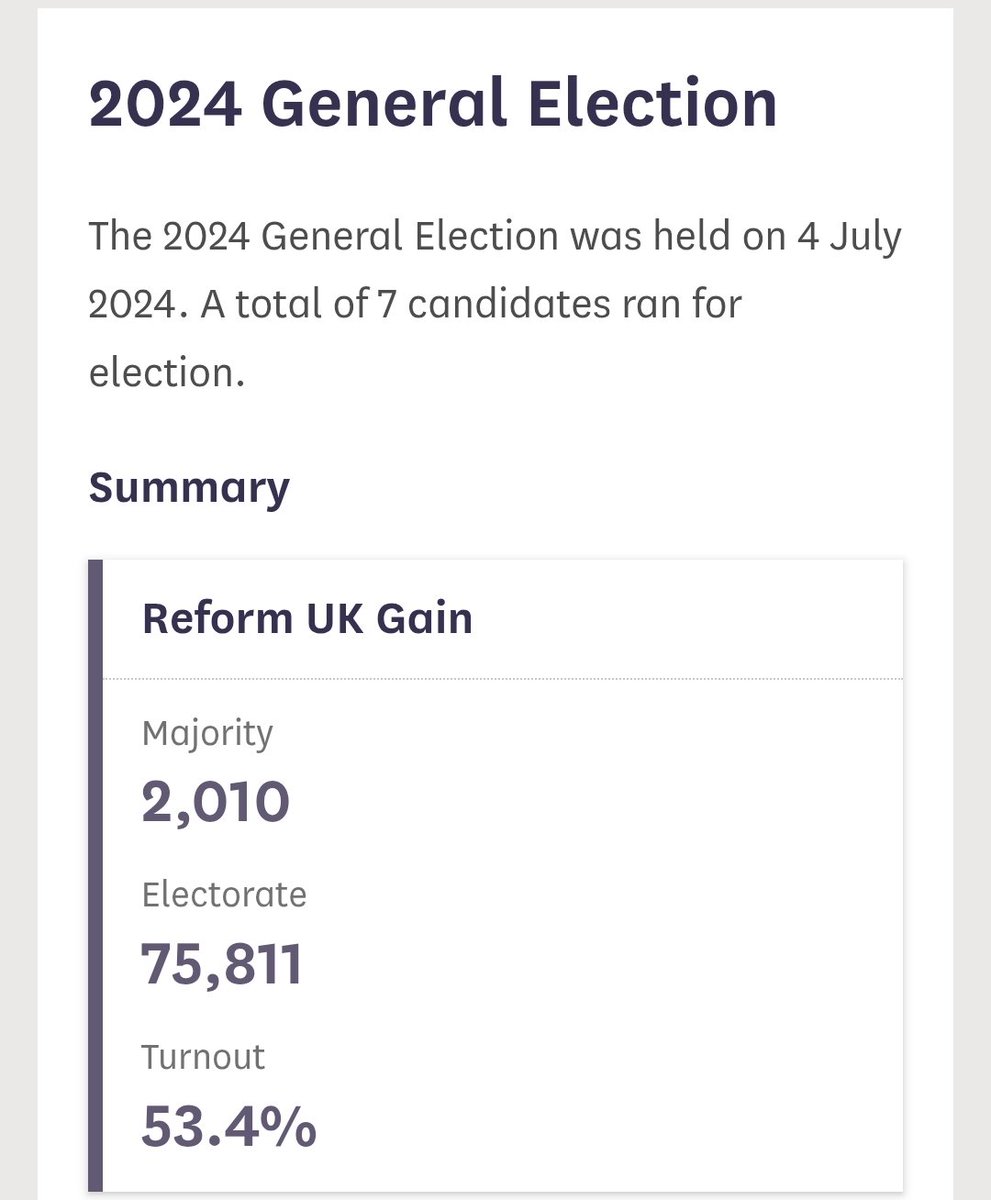Screen dimensions: 991x1200
Task: Click the majority figure 2,010
Action: 215,802
